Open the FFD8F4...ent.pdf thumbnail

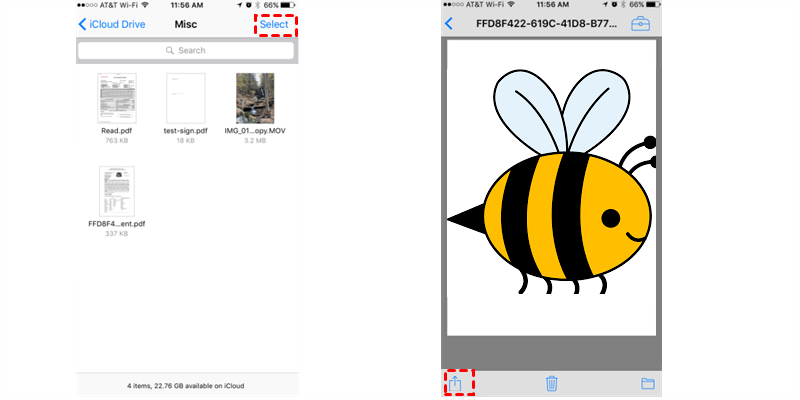click(x=117, y=191)
